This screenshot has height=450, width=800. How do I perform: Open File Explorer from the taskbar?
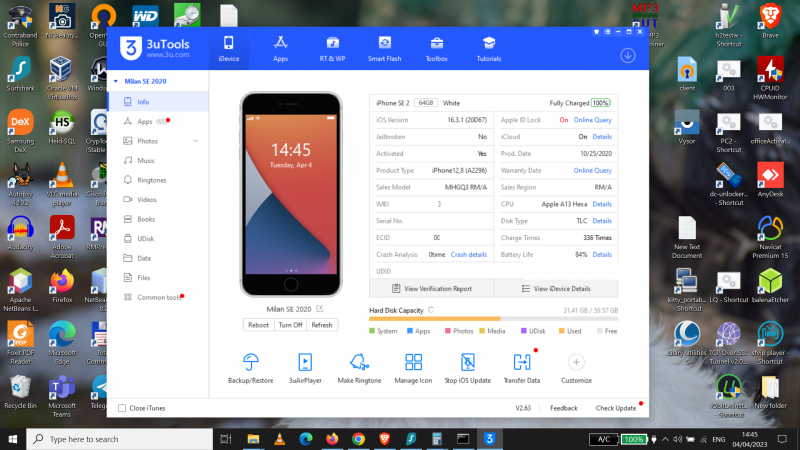253,439
